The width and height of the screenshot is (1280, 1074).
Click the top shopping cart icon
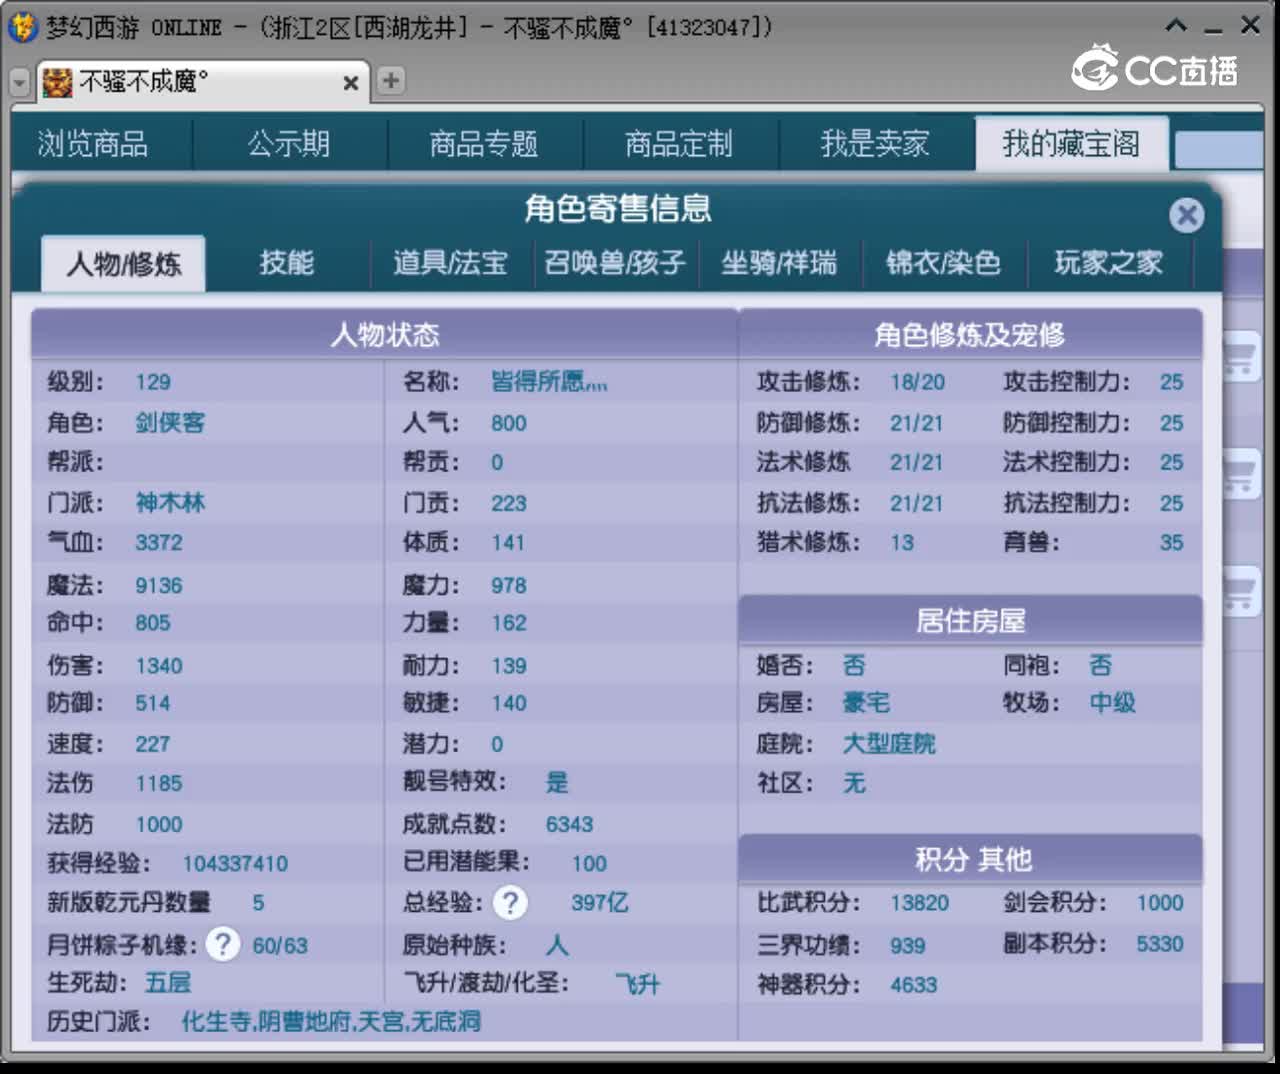(x=1240, y=358)
